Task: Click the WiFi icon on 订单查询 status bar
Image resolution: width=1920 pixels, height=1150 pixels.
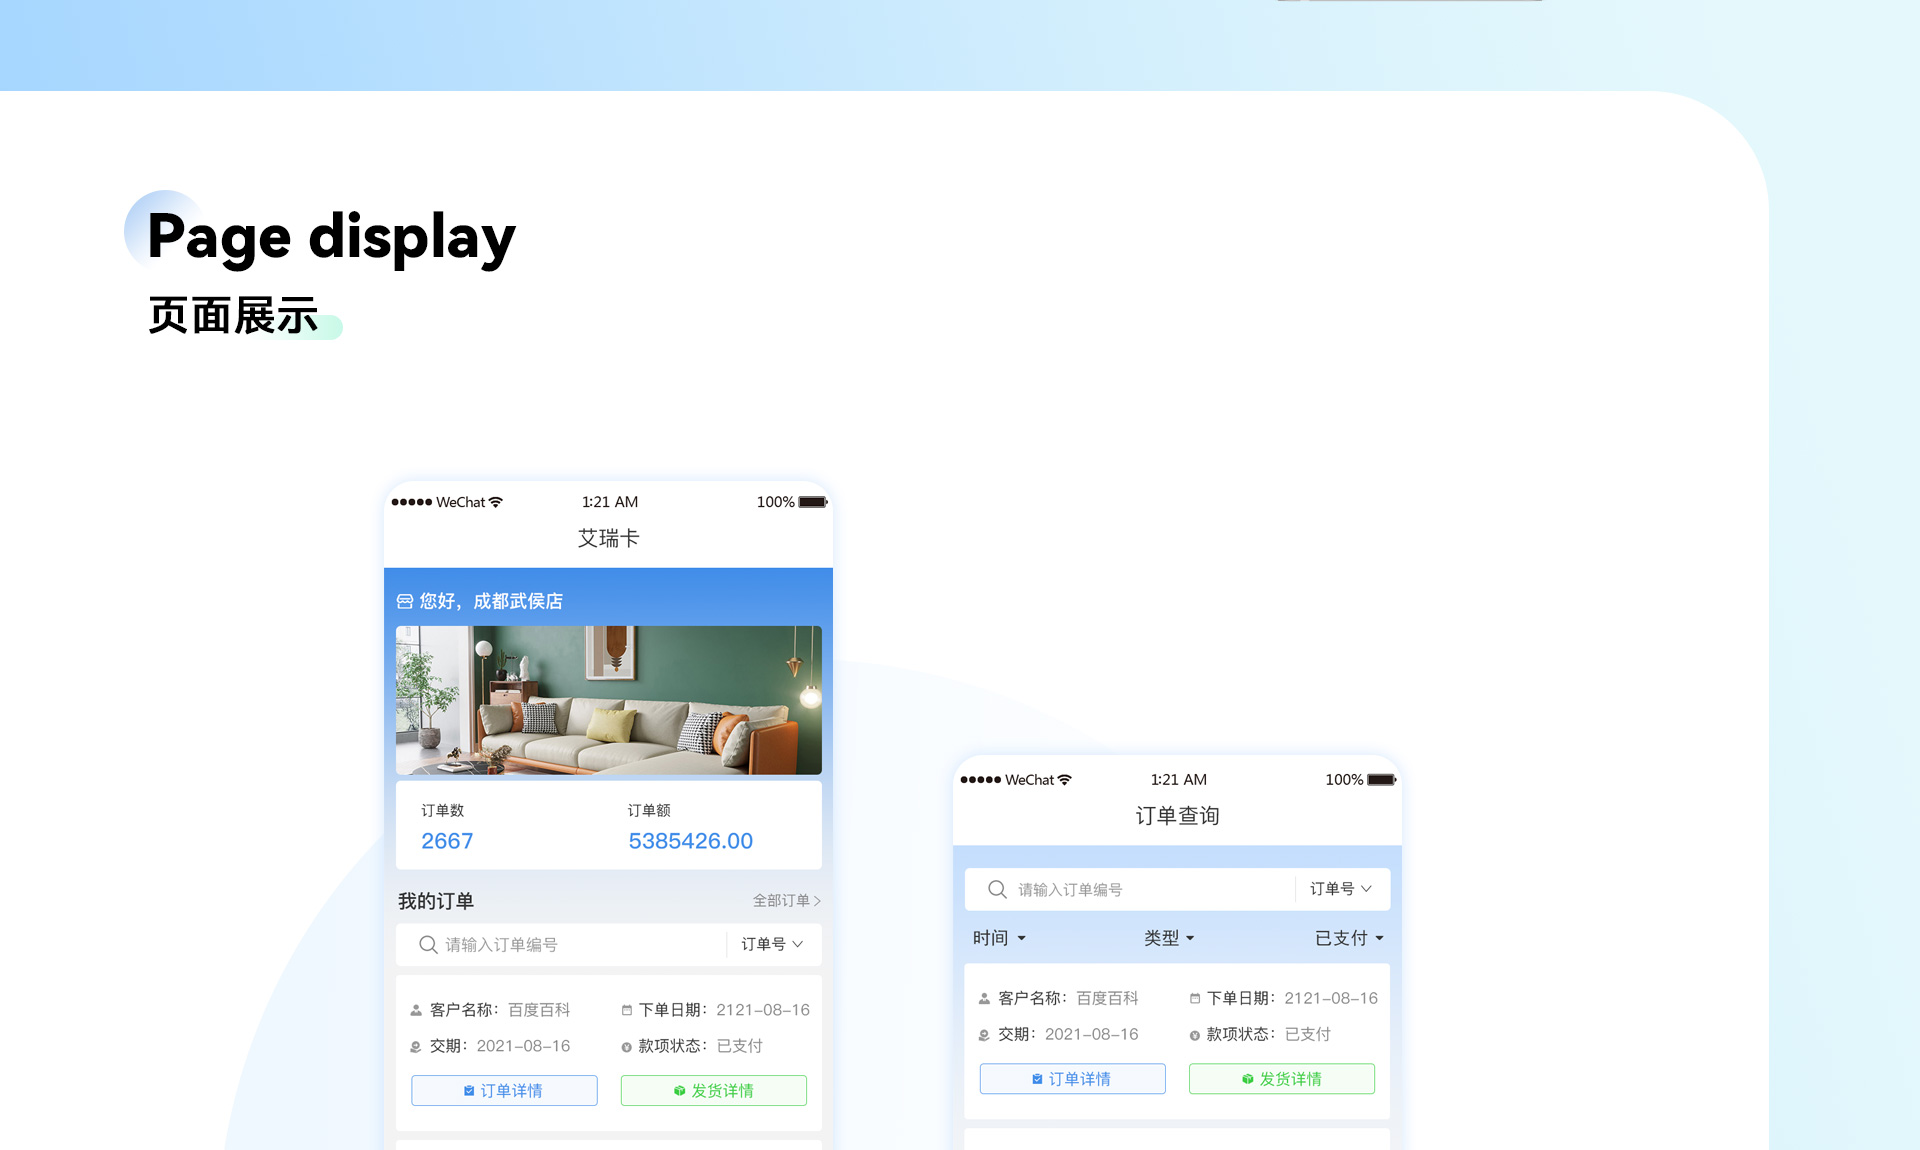Action: tap(1066, 780)
